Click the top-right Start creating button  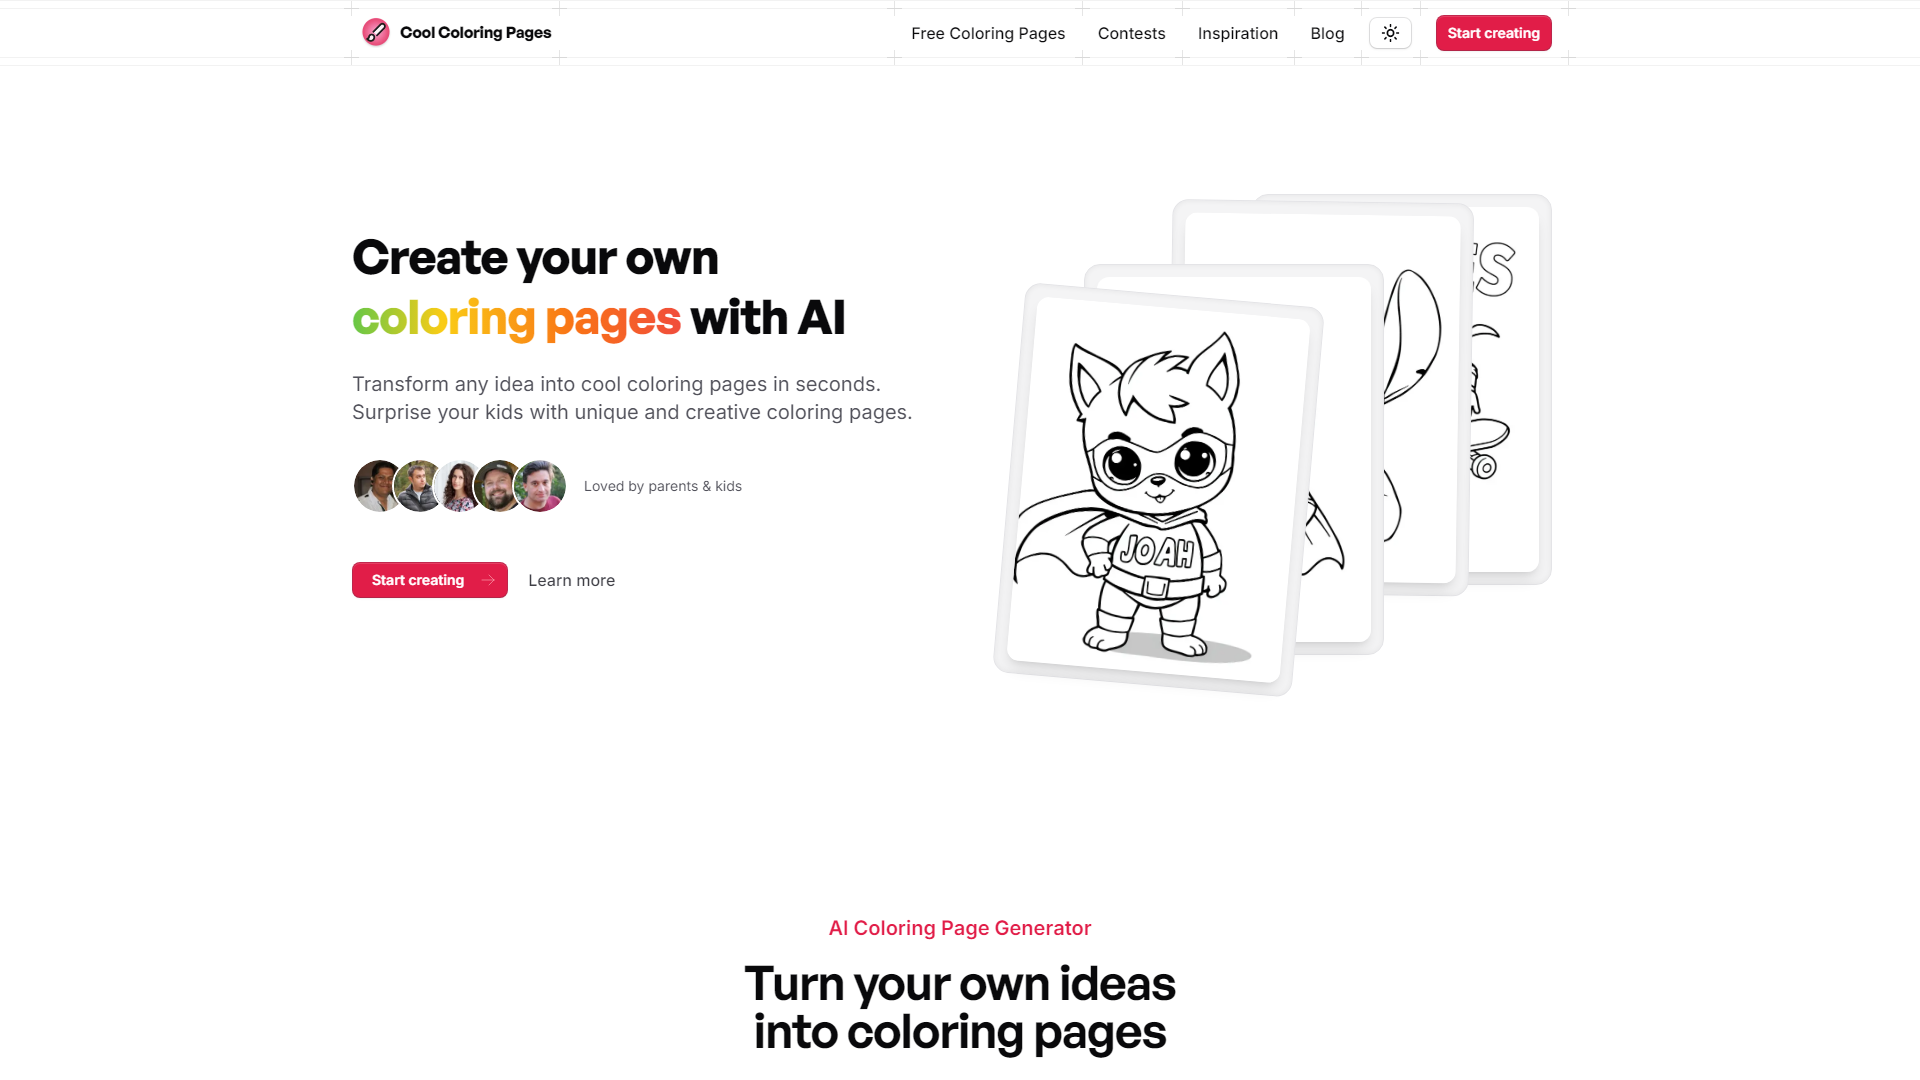tap(1493, 32)
